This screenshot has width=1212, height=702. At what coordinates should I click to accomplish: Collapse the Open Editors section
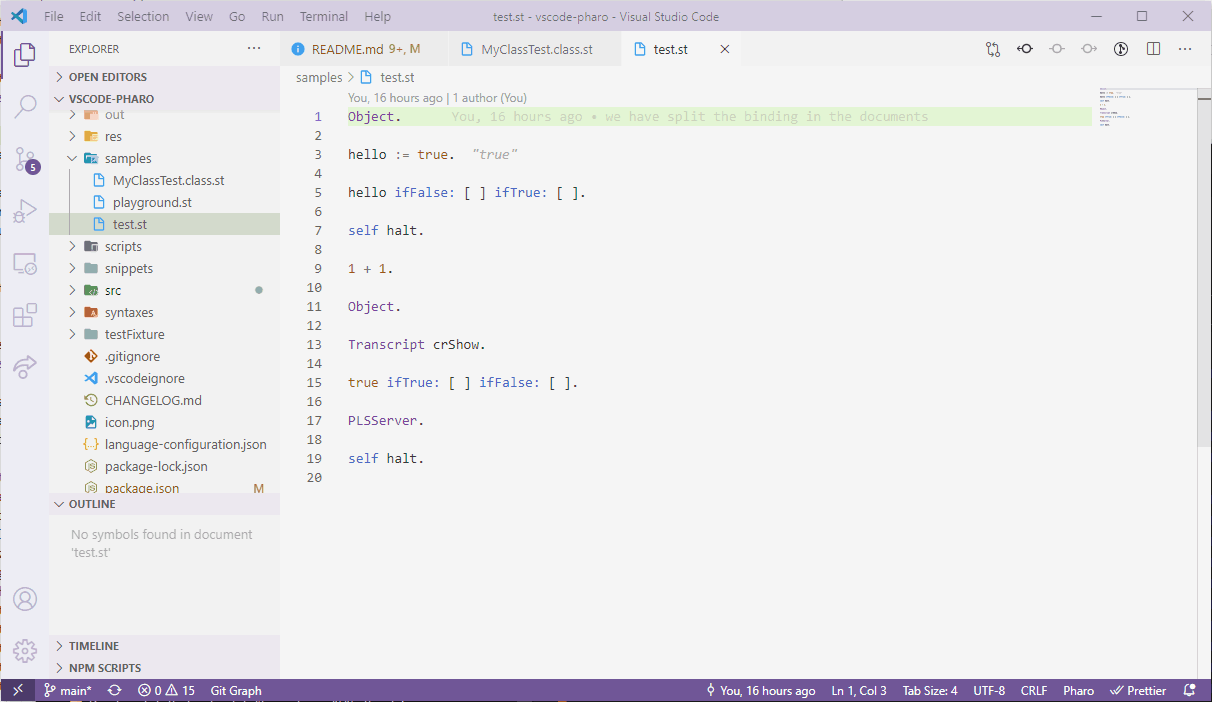coord(164,77)
